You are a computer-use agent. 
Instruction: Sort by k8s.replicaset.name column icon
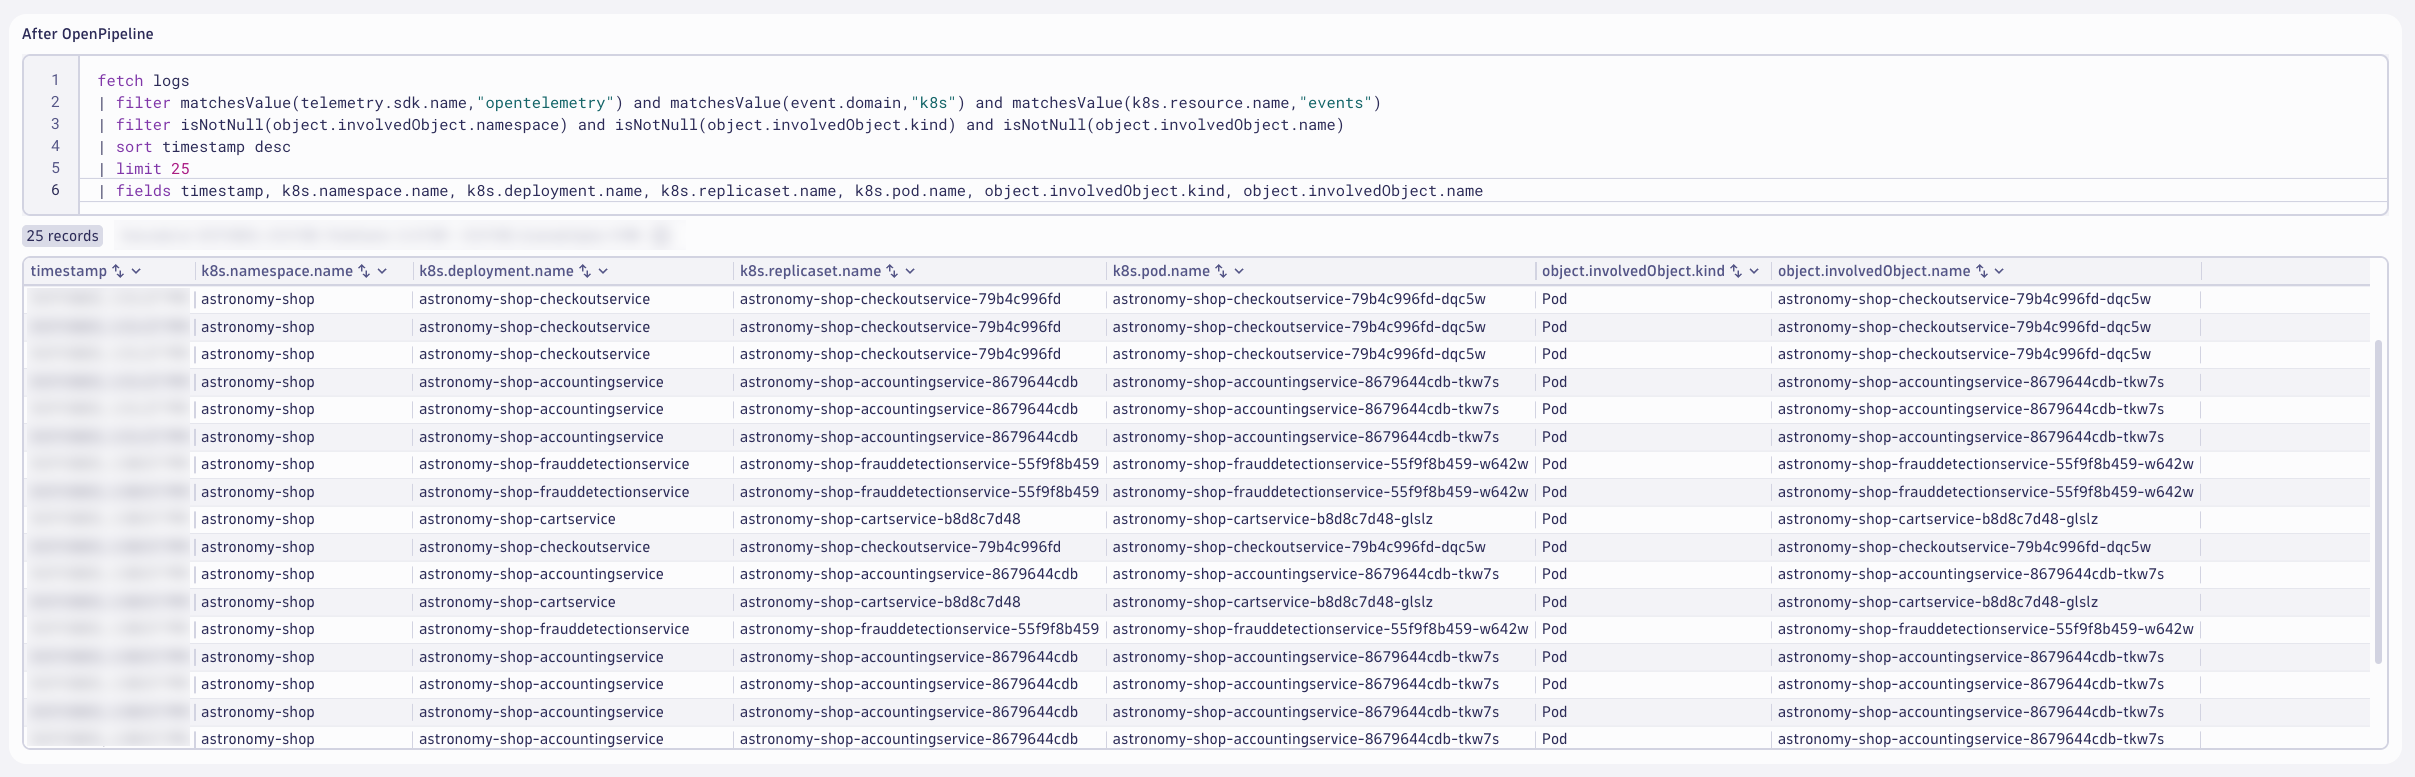(892, 271)
